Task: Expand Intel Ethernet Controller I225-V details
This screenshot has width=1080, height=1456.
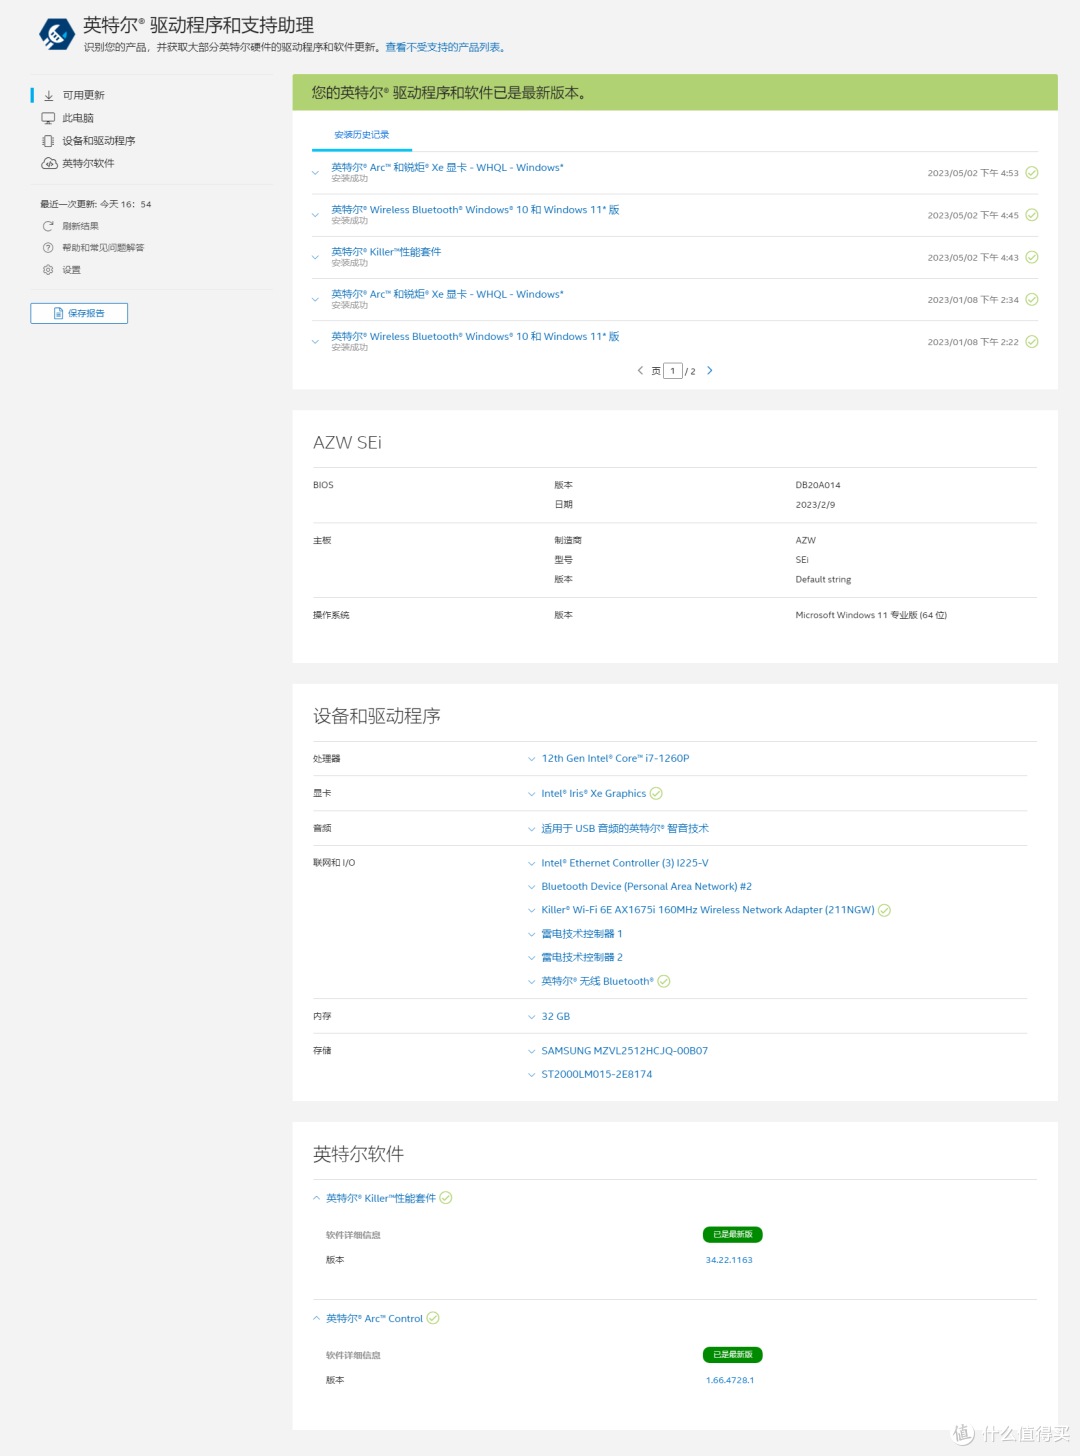Action: pos(532,863)
